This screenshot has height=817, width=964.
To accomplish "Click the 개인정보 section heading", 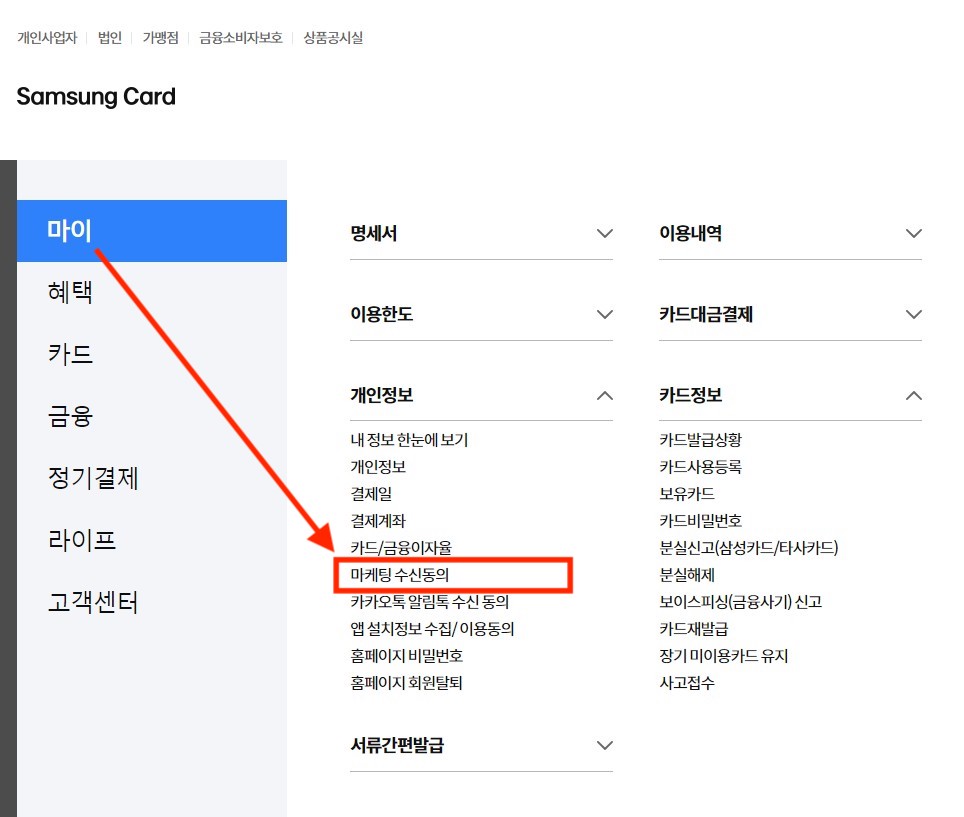I will [382, 395].
